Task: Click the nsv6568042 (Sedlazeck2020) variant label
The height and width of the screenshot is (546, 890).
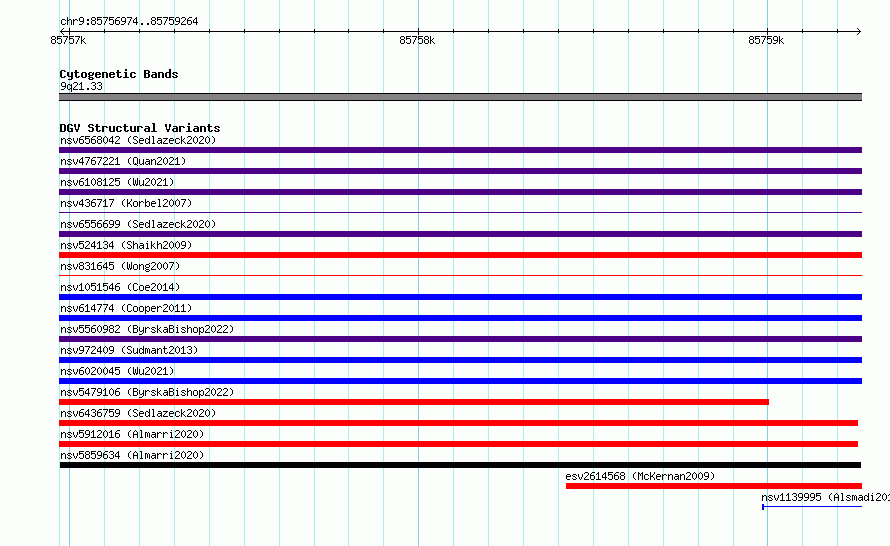Action: [x=138, y=140]
